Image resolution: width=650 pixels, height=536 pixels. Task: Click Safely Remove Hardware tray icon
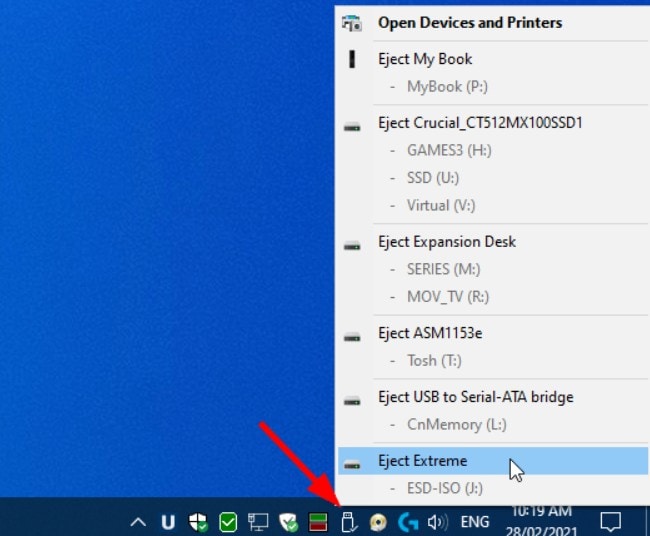(349, 522)
